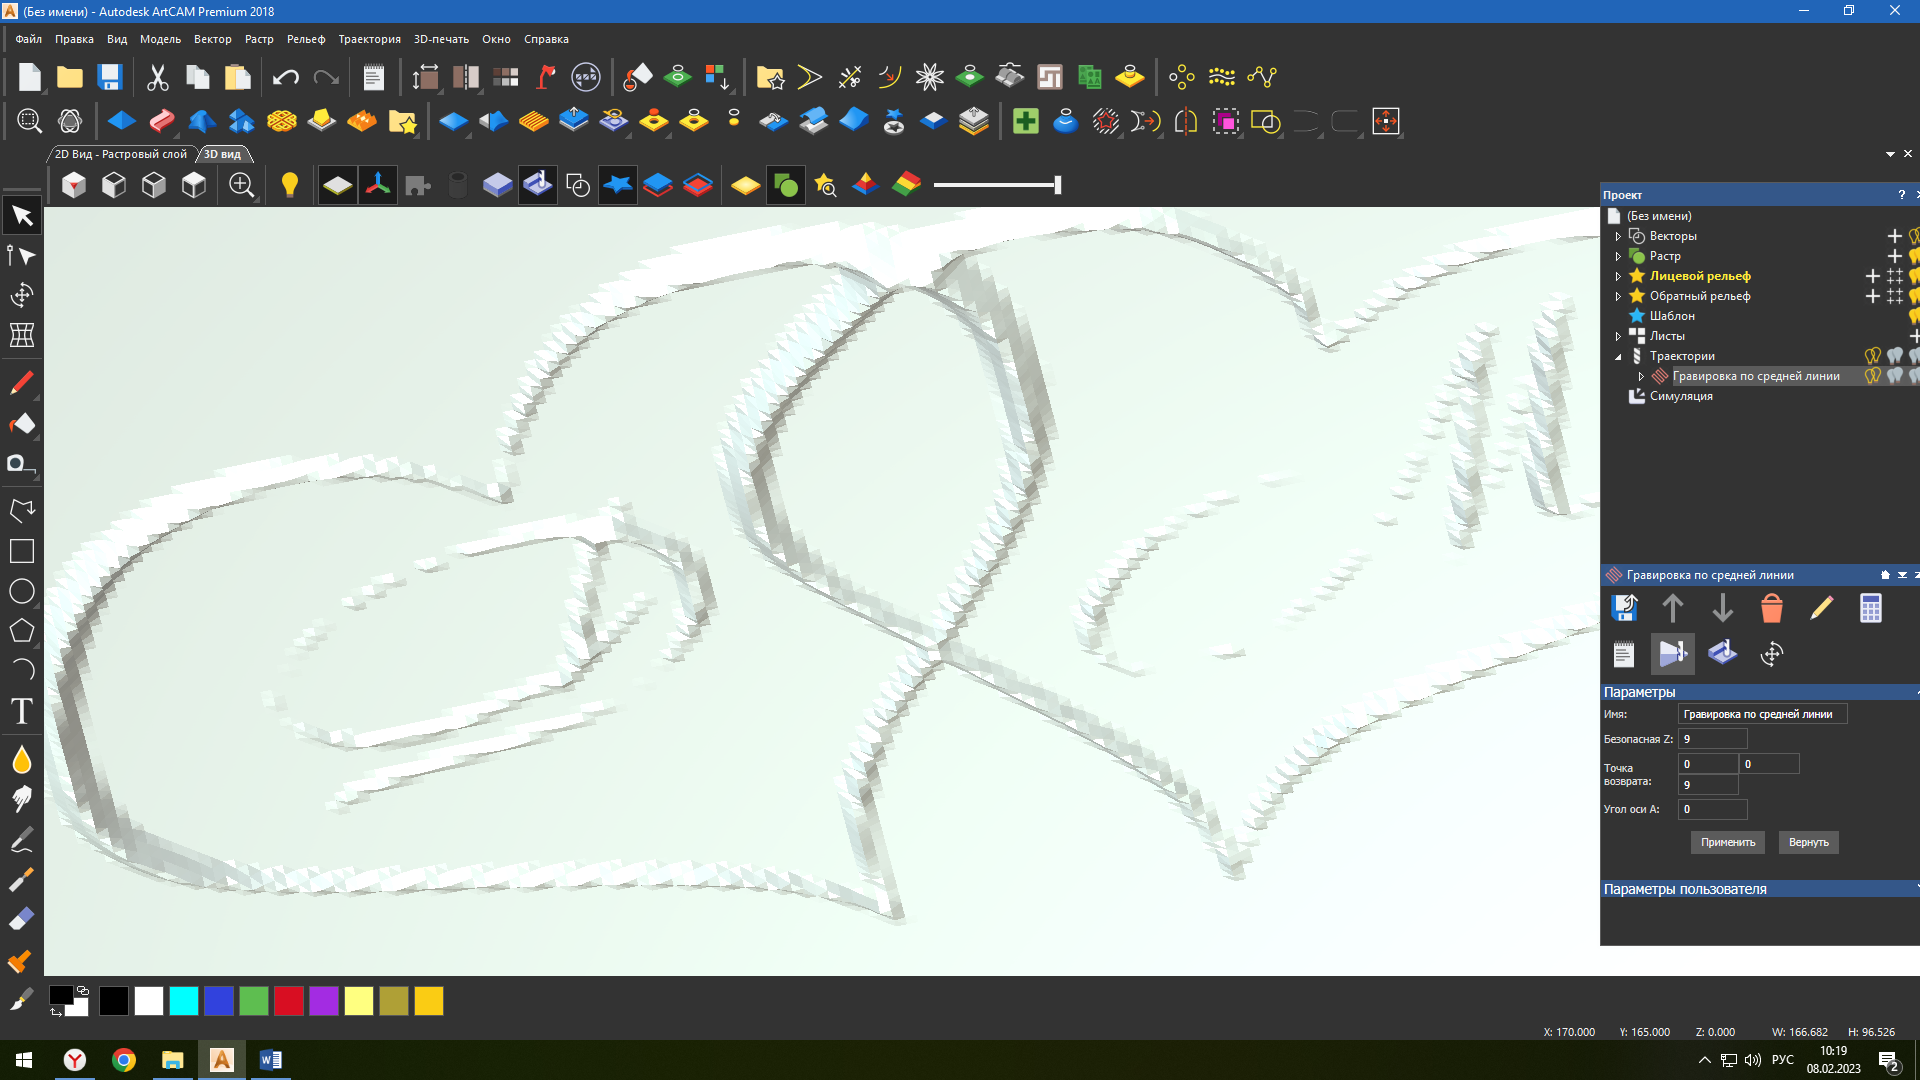Toggle visibility bulb for Гравировка по средней линии
The width and height of the screenshot is (1920, 1080).
pyautogui.click(x=1873, y=376)
